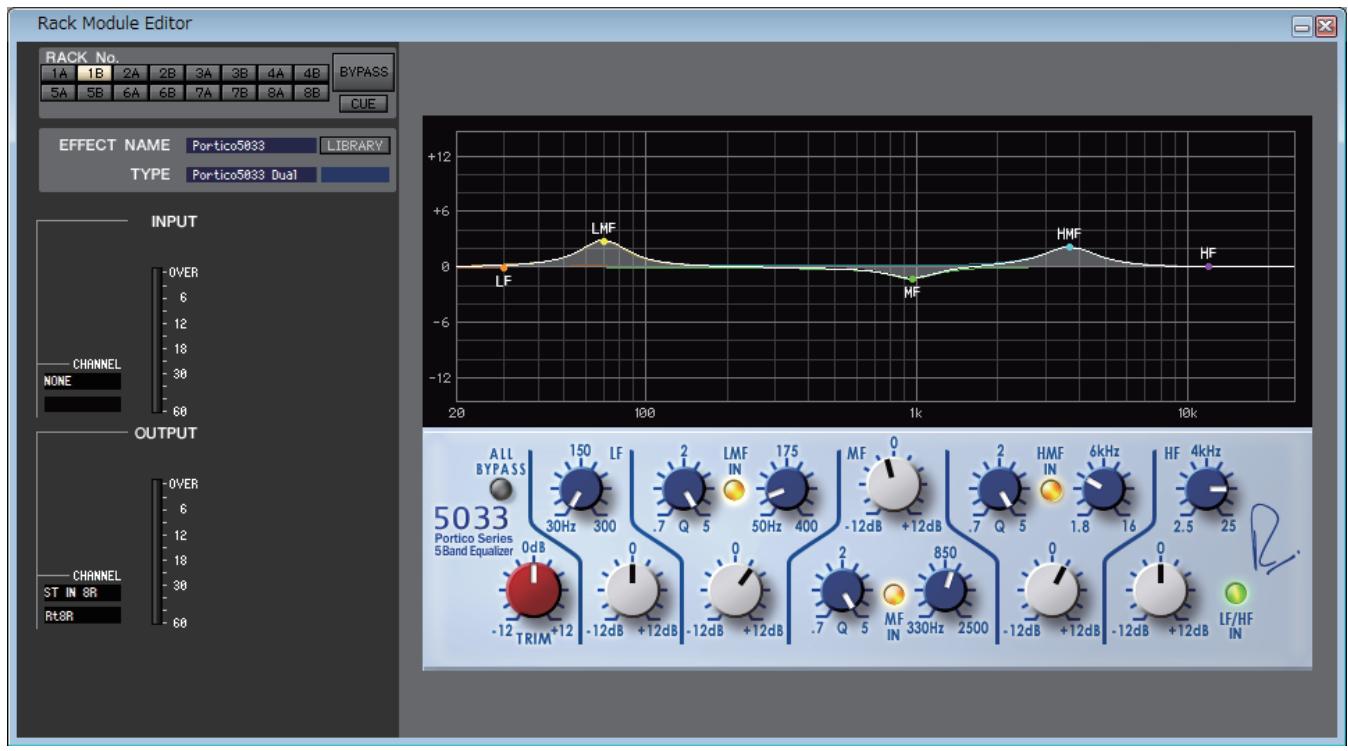Click the INPUT level meter
The height and width of the screenshot is (751, 1348).
pos(155,340)
